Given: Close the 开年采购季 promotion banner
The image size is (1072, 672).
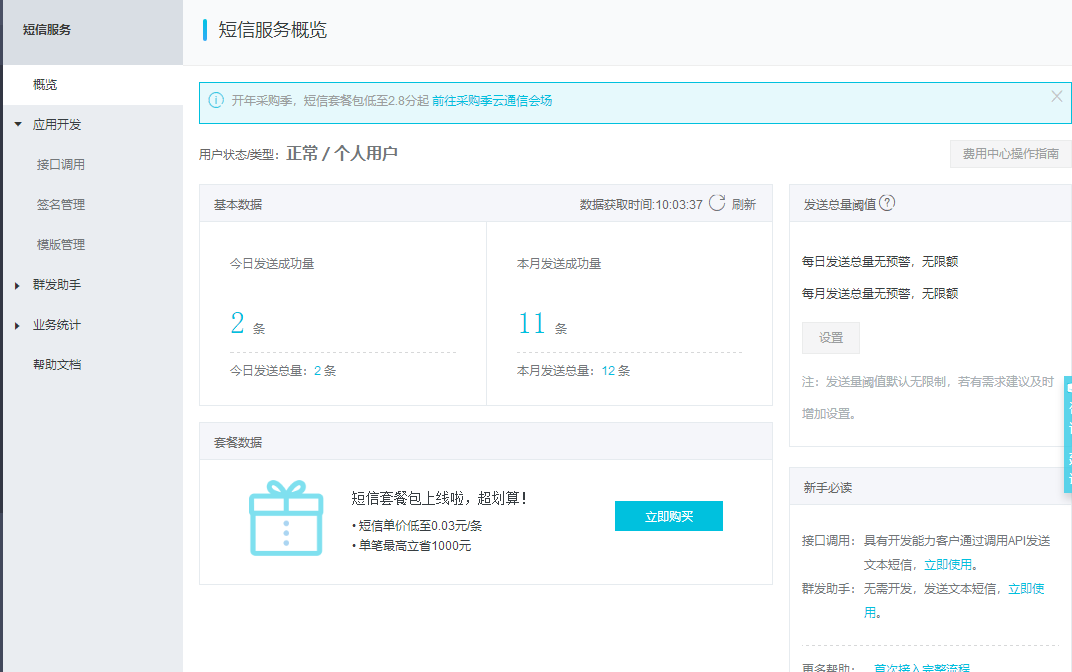Looking at the screenshot, I should pyautogui.click(x=1057, y=97).
